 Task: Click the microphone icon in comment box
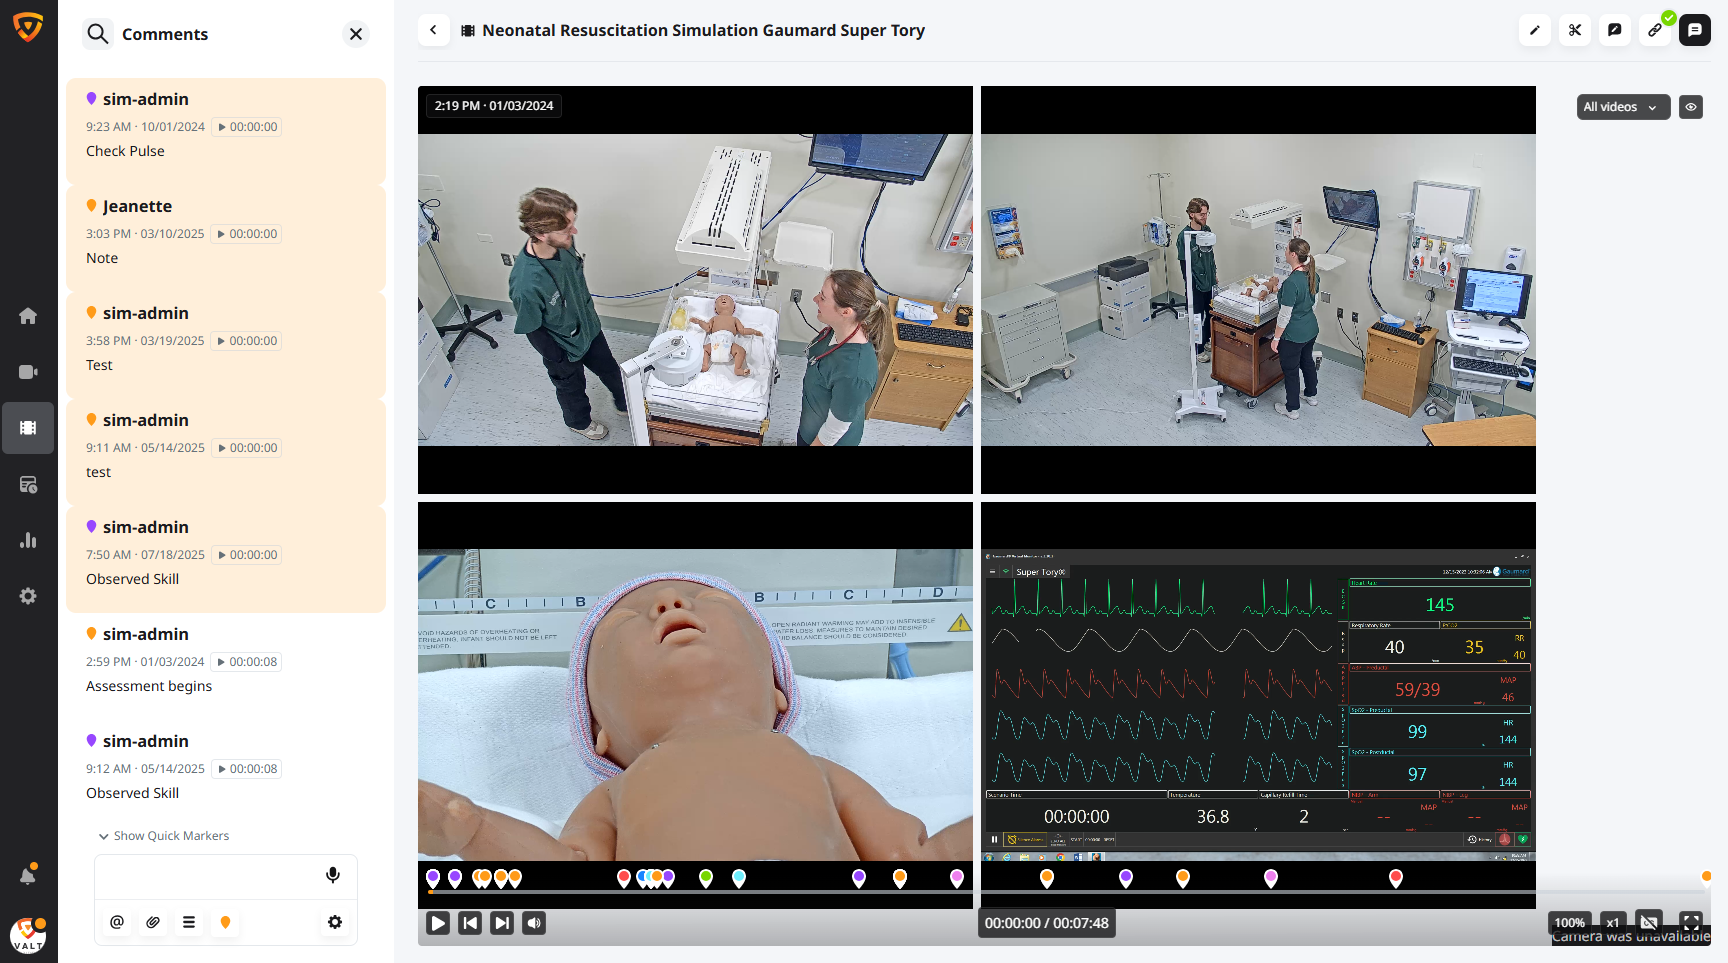[333, 875]
